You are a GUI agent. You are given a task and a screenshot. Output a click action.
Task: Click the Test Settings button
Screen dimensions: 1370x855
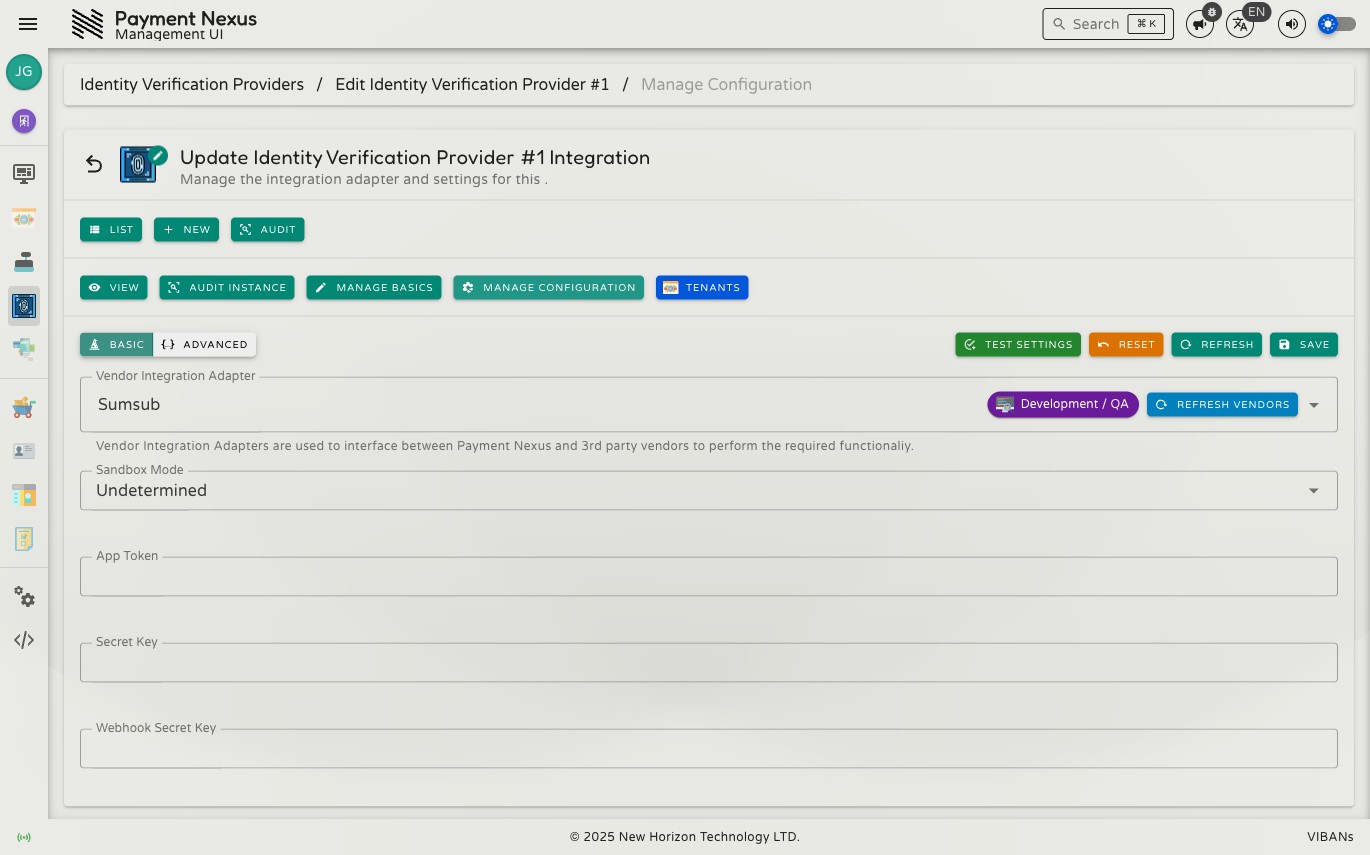pos(1018,344)
